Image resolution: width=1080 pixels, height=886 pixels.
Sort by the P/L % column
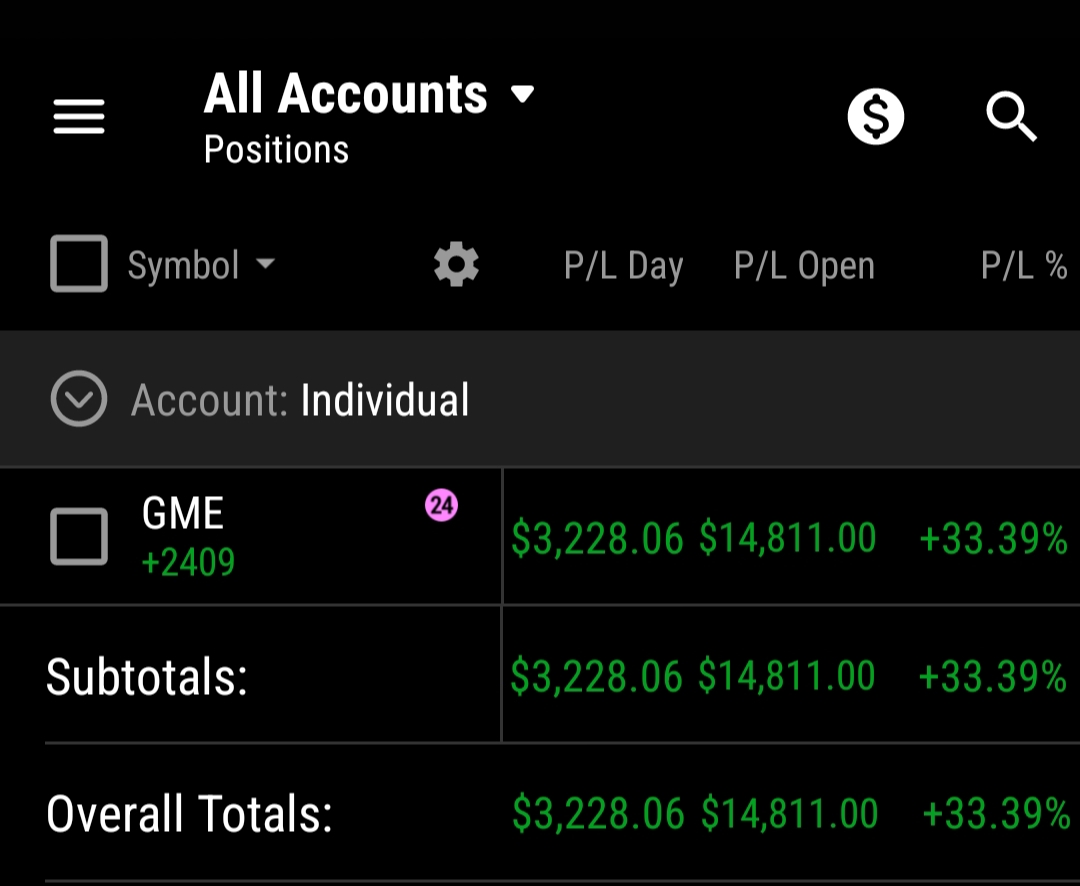tap(1024, 266)
